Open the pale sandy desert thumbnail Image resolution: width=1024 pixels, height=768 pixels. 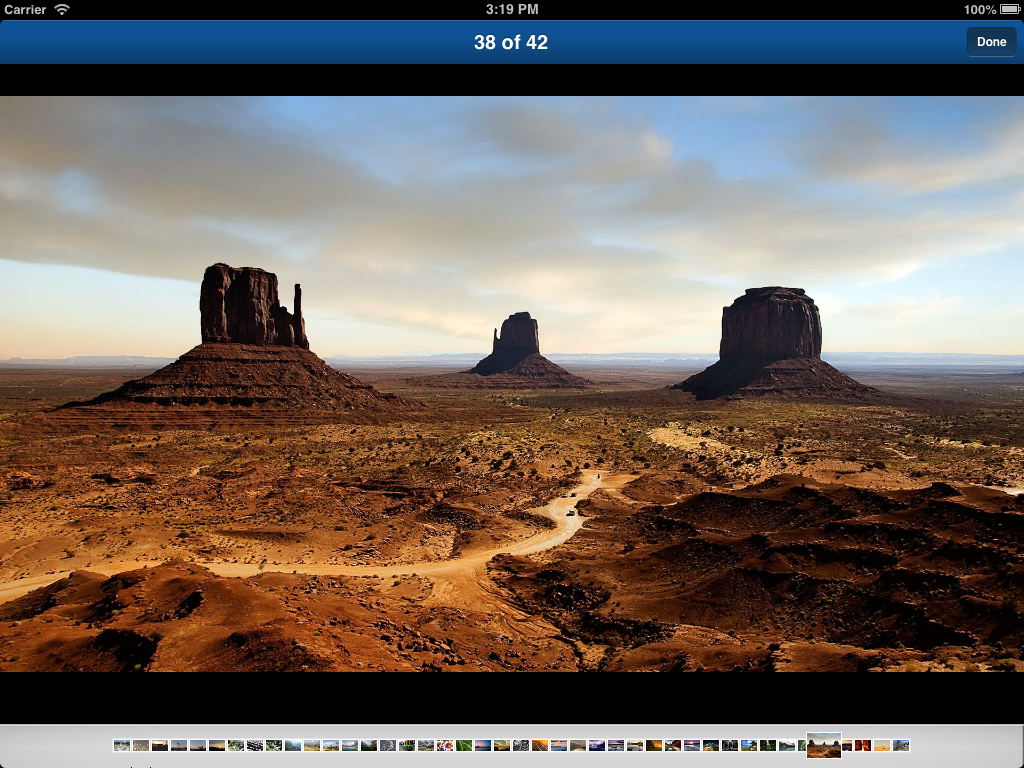click(x=882, y=745)
